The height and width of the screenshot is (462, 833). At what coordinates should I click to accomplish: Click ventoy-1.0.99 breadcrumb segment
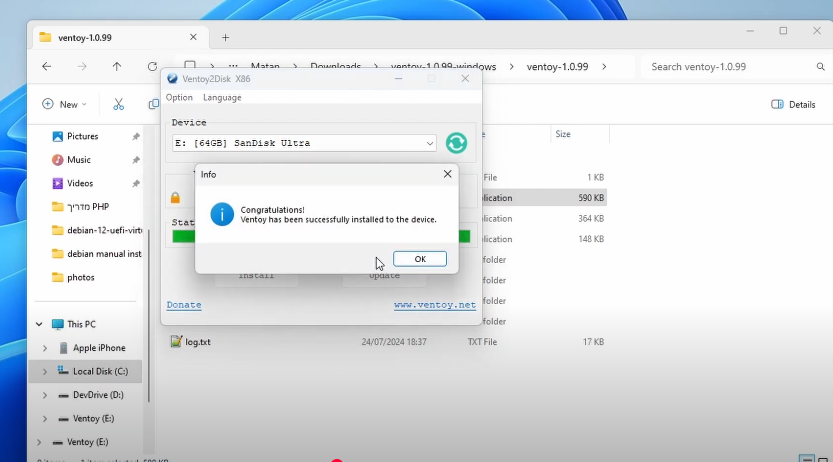click(x=557, y=67)
